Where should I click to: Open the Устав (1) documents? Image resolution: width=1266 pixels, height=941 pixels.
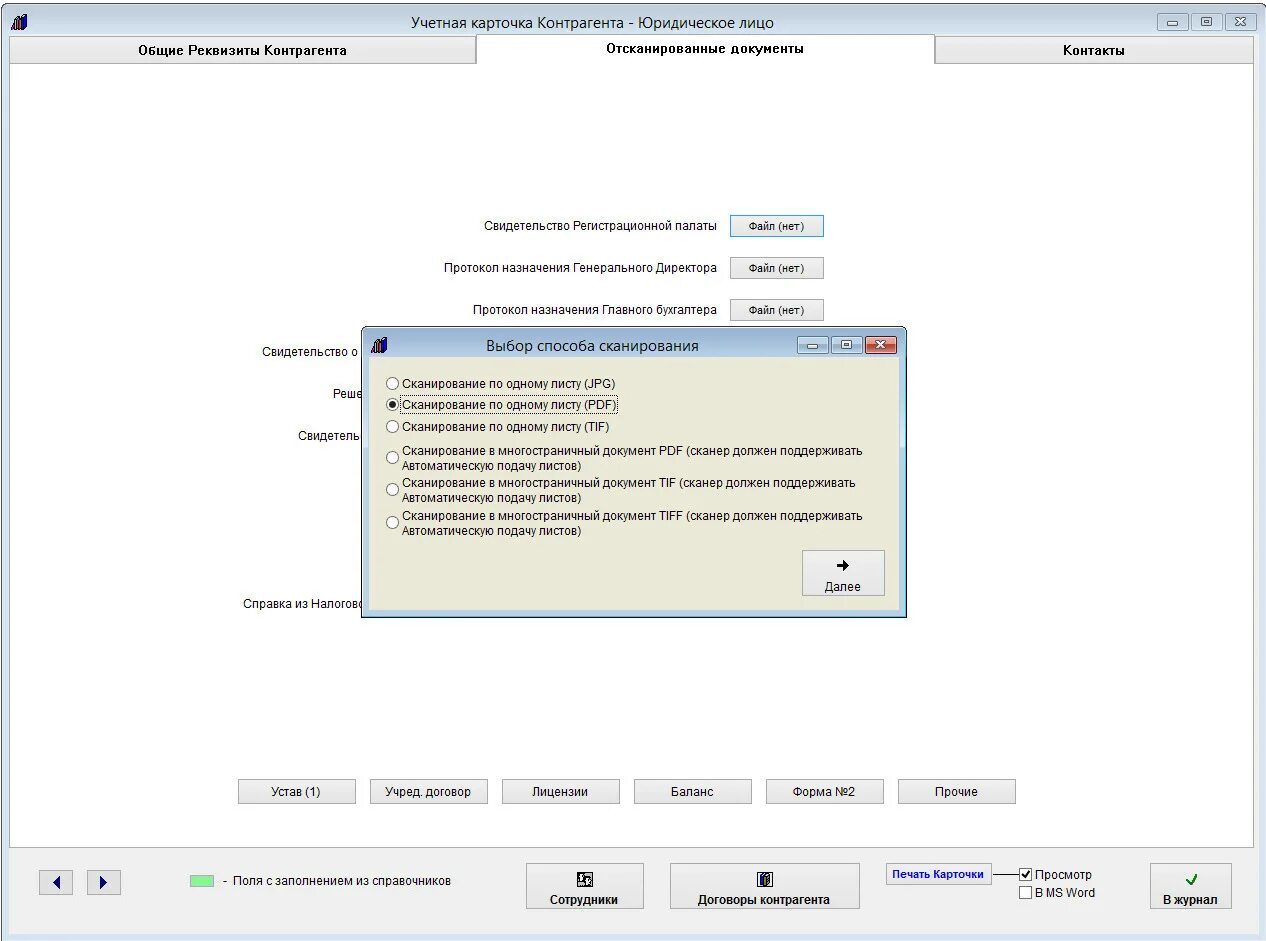(x=296, y=792)
